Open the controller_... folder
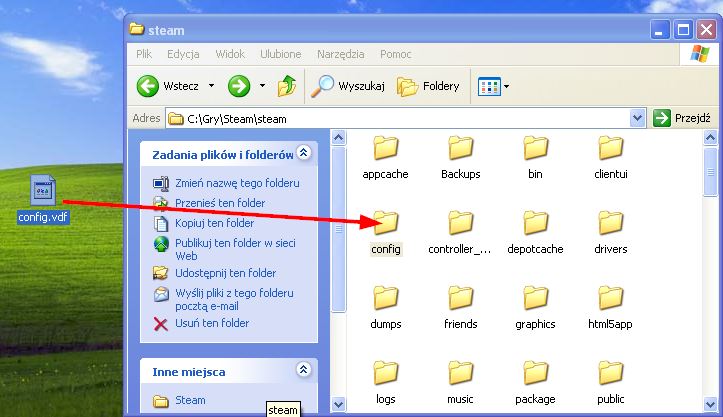 coord(460,233)
